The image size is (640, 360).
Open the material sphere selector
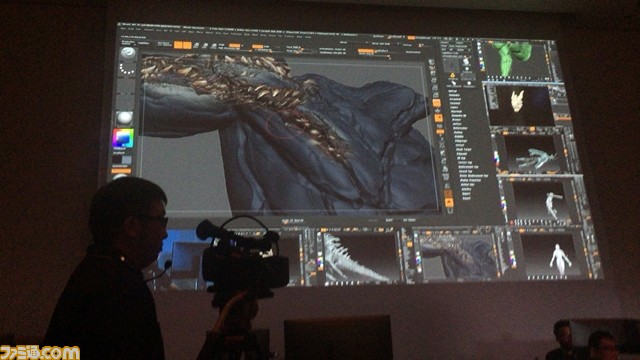tap(124, 118)
